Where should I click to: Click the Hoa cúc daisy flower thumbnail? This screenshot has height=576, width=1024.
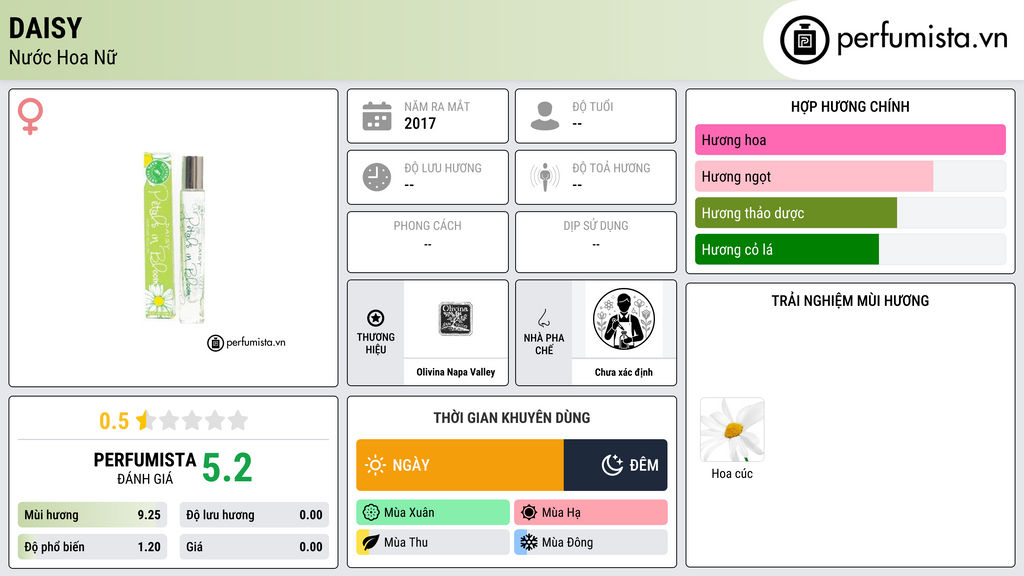[732, 430]
